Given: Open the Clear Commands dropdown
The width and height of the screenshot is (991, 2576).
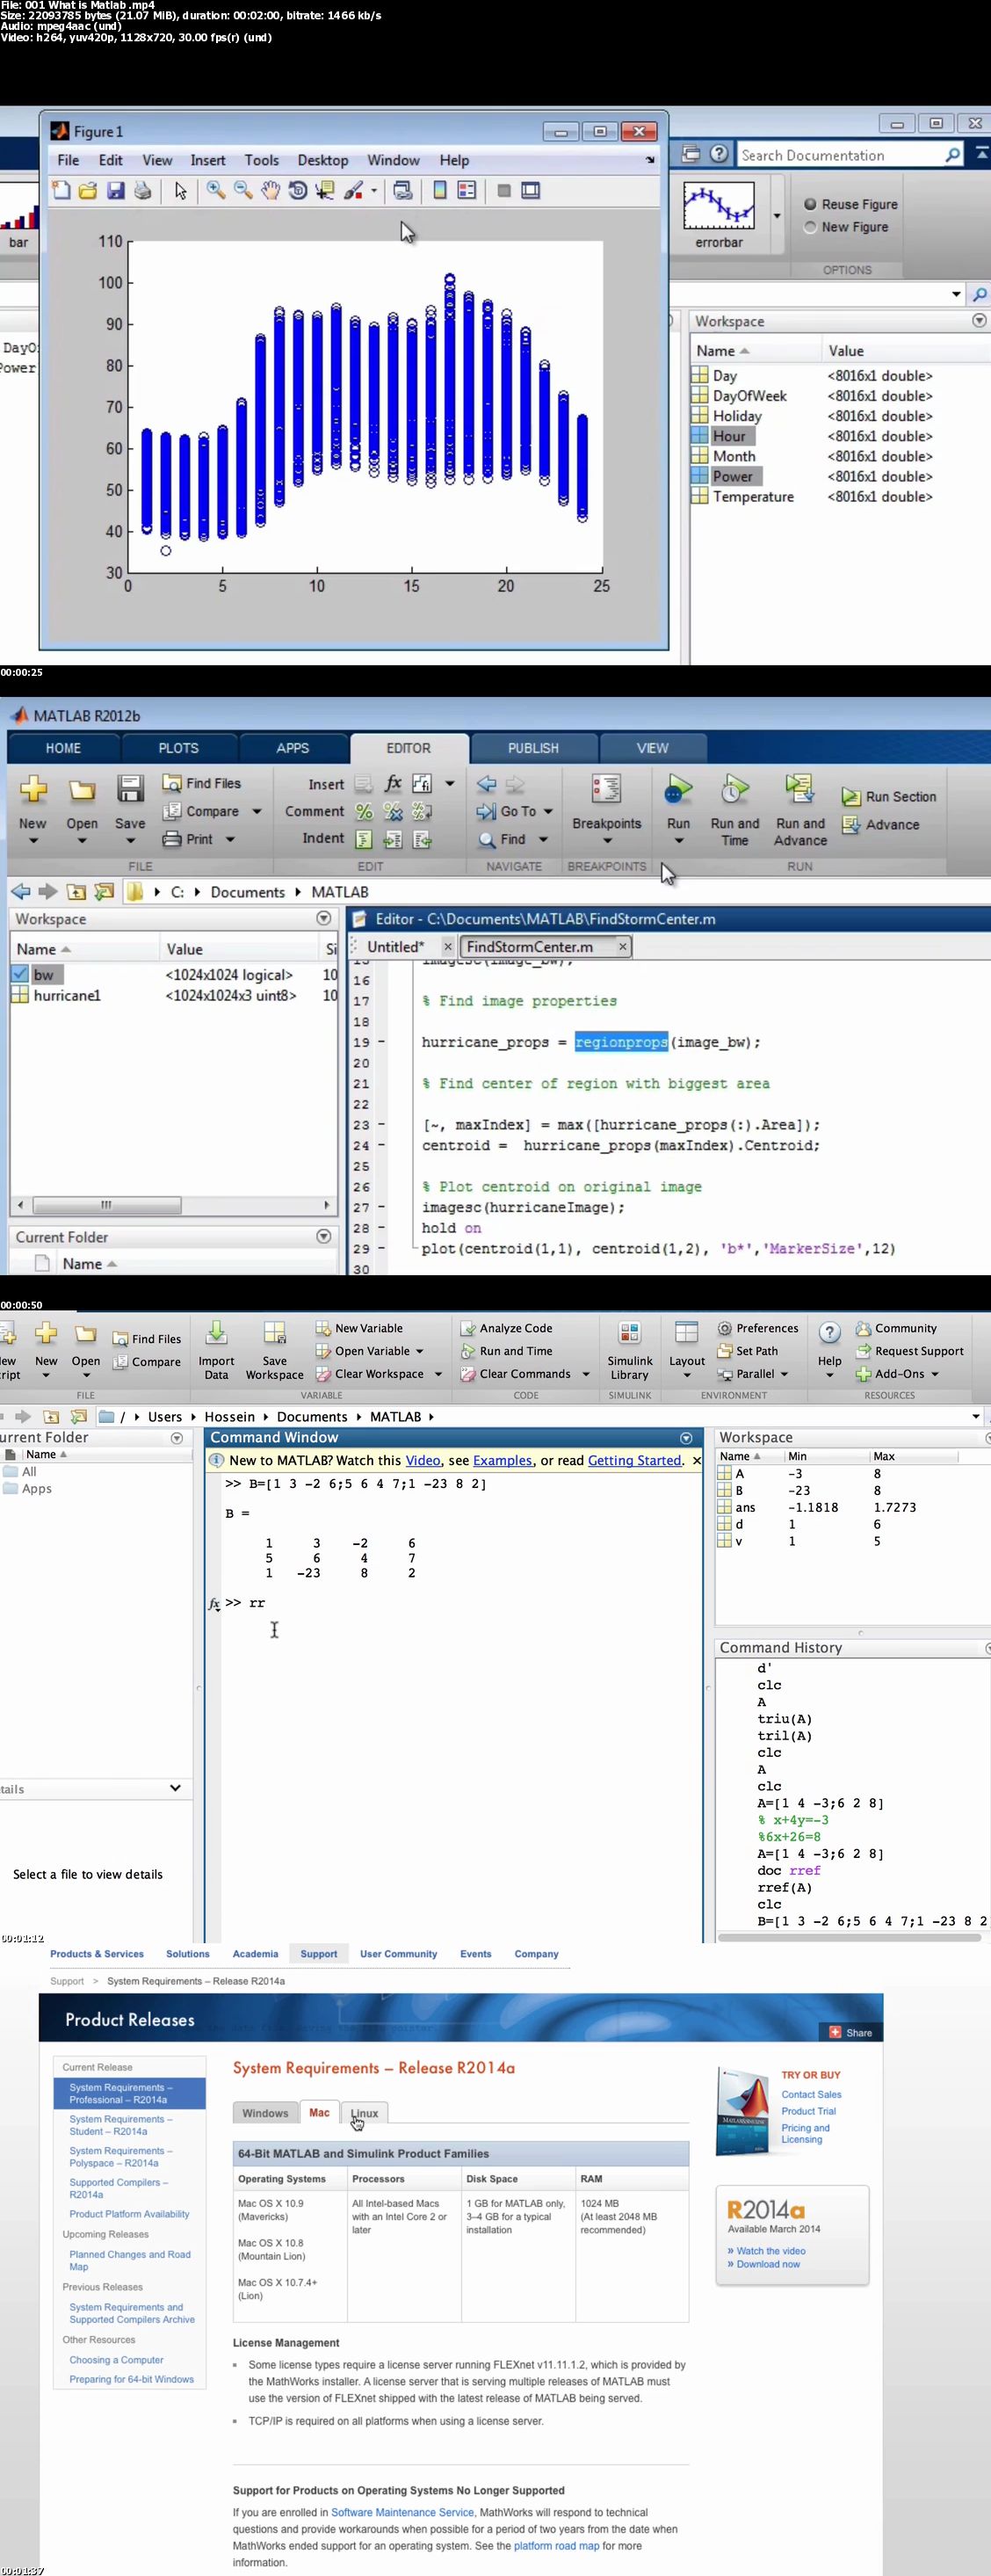Looking at the screenshot, I should [586, 1374].
